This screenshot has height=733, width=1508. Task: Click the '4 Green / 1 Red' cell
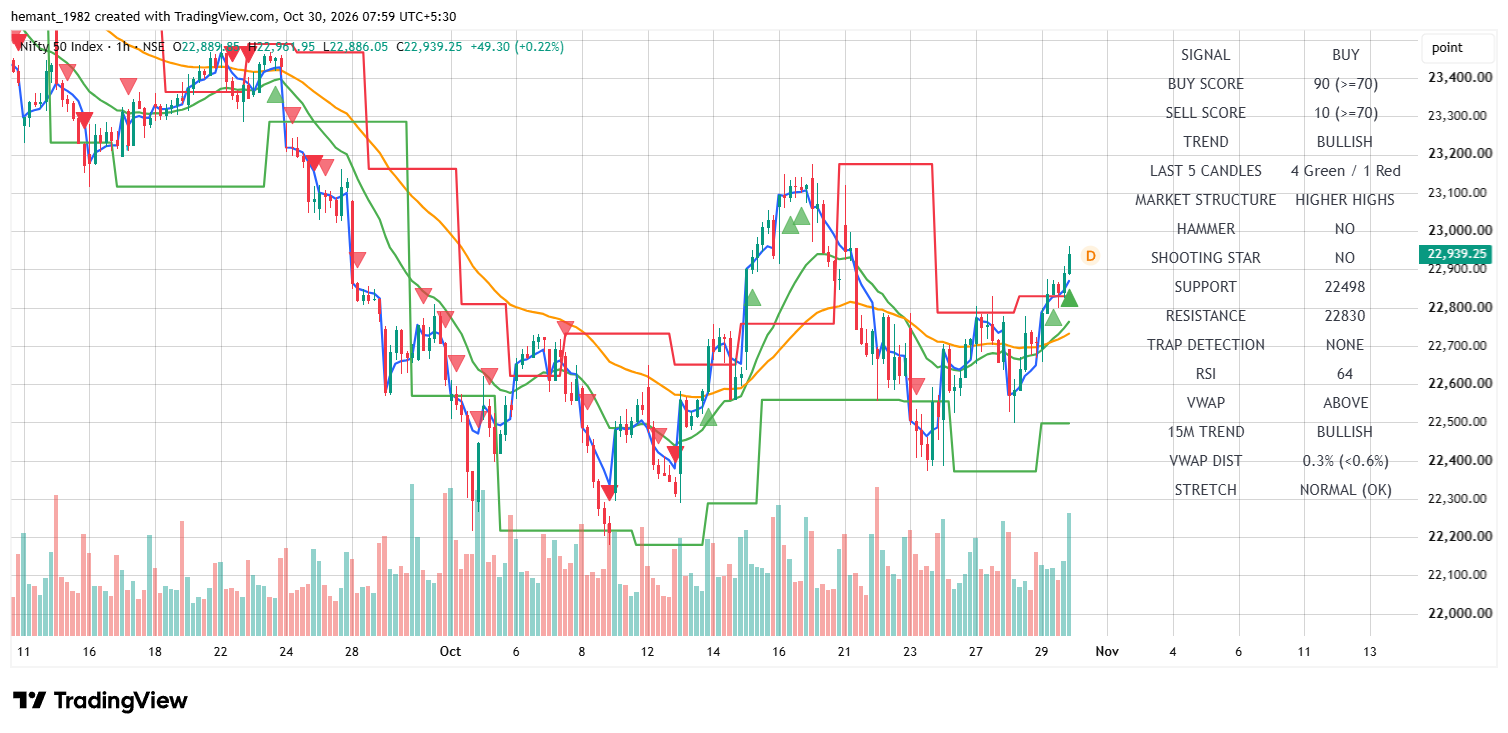(x=1345, y=171)
